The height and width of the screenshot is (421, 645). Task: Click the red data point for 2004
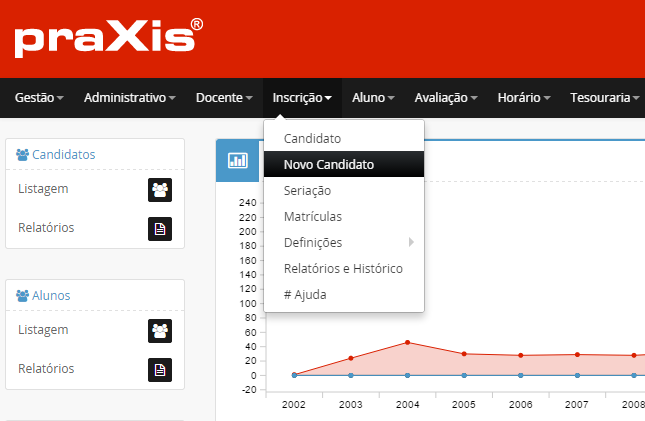(x=407, y=342)
